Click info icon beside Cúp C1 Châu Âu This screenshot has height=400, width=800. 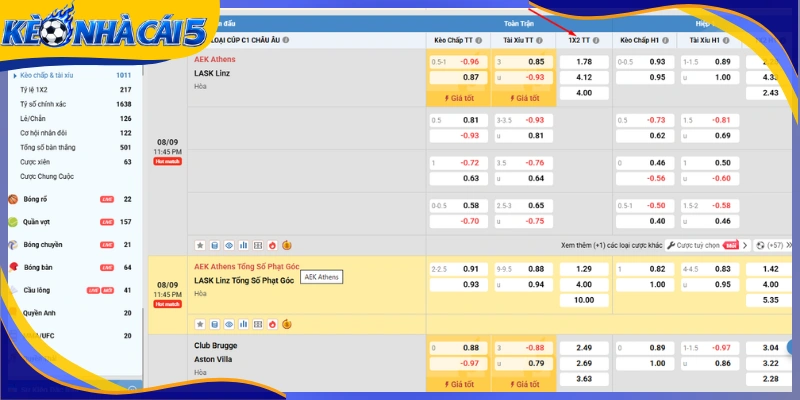(286, 40)
